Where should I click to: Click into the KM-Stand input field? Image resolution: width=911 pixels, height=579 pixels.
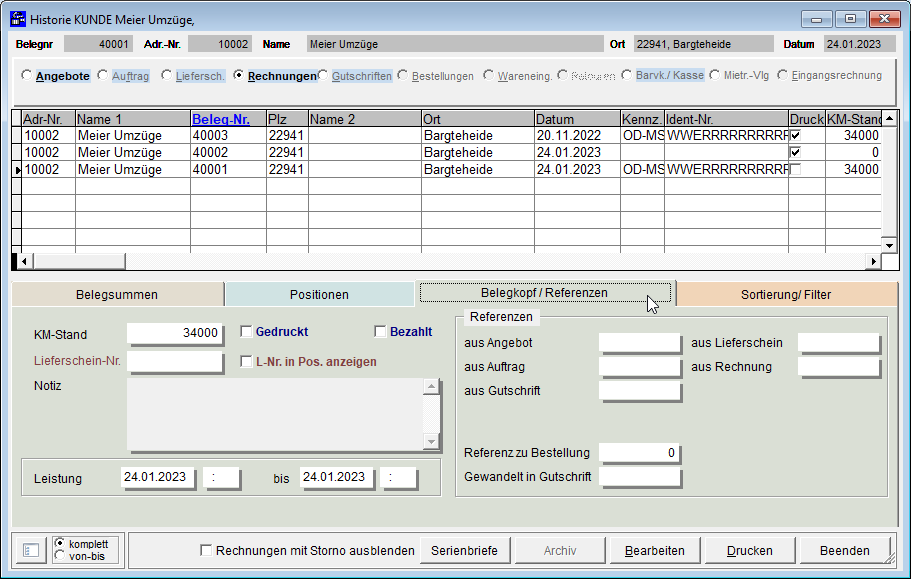(x=174, y=333)
